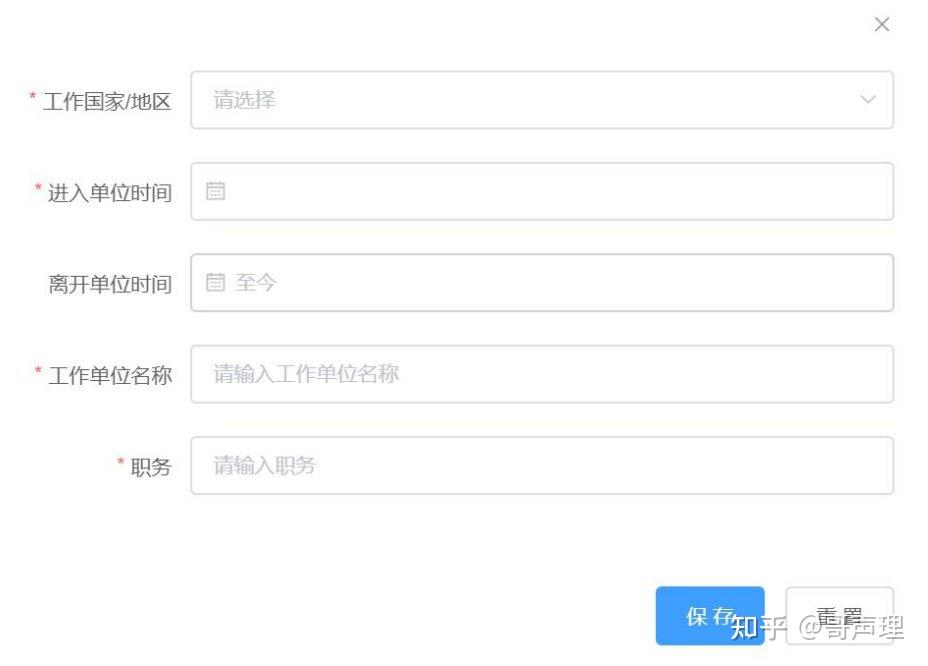The height and width of the screenshot is (666, 928).
Task: Click the 请输入工作单位名称 text box
Action: click(x=542, y=374)
